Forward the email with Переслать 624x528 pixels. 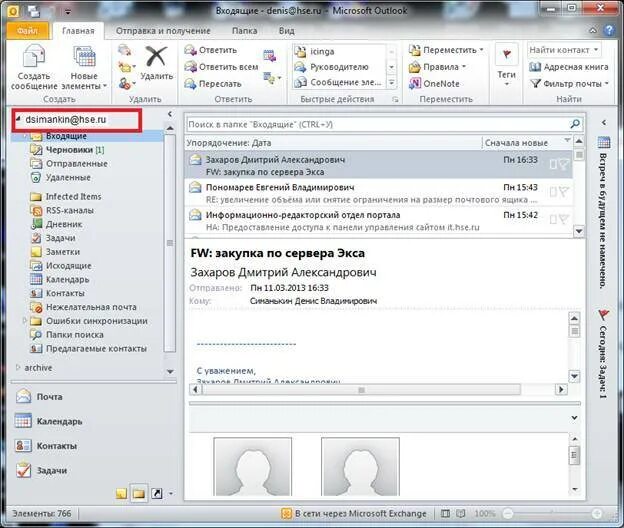coord(213,84)
